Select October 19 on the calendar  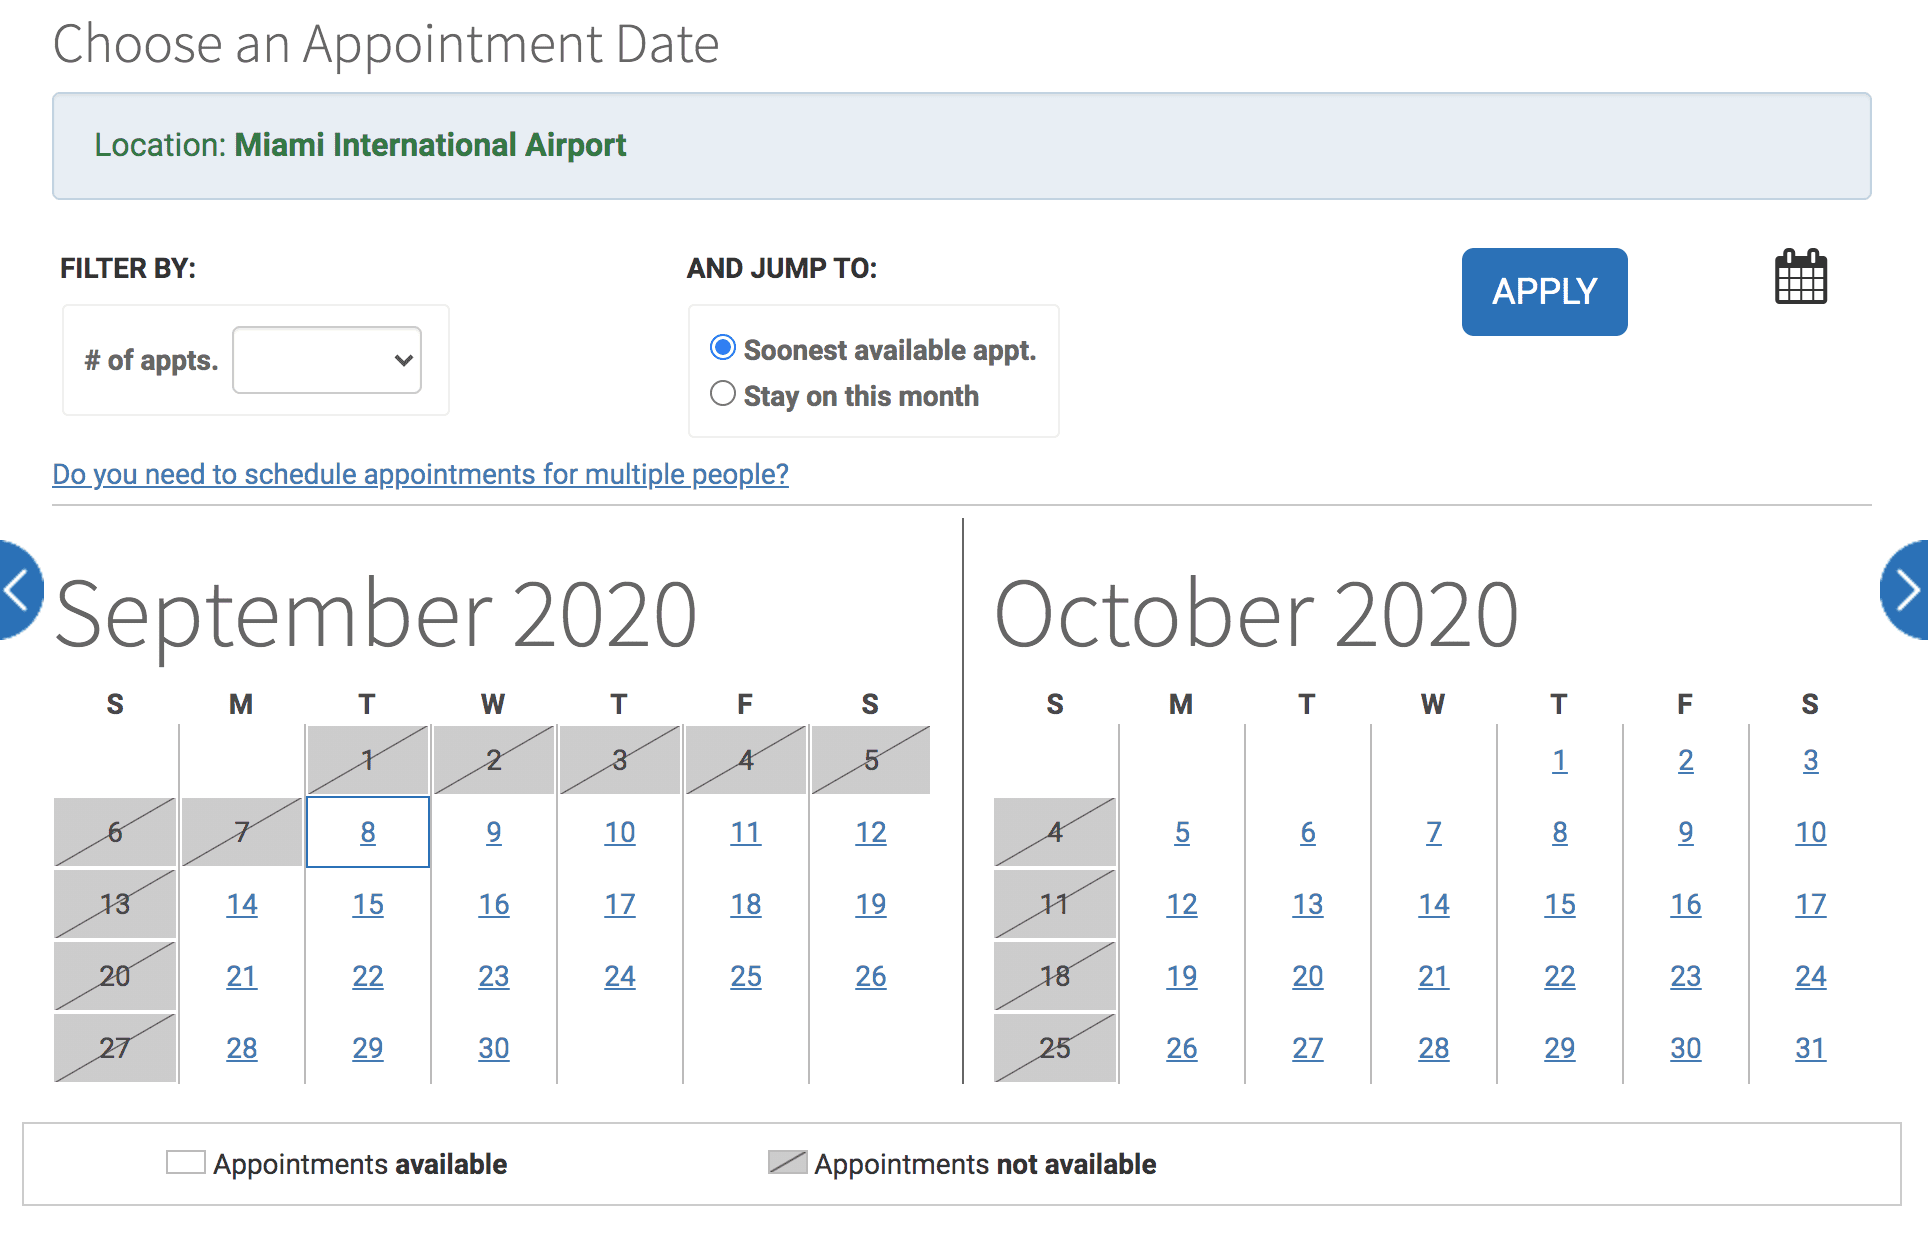1182,976
